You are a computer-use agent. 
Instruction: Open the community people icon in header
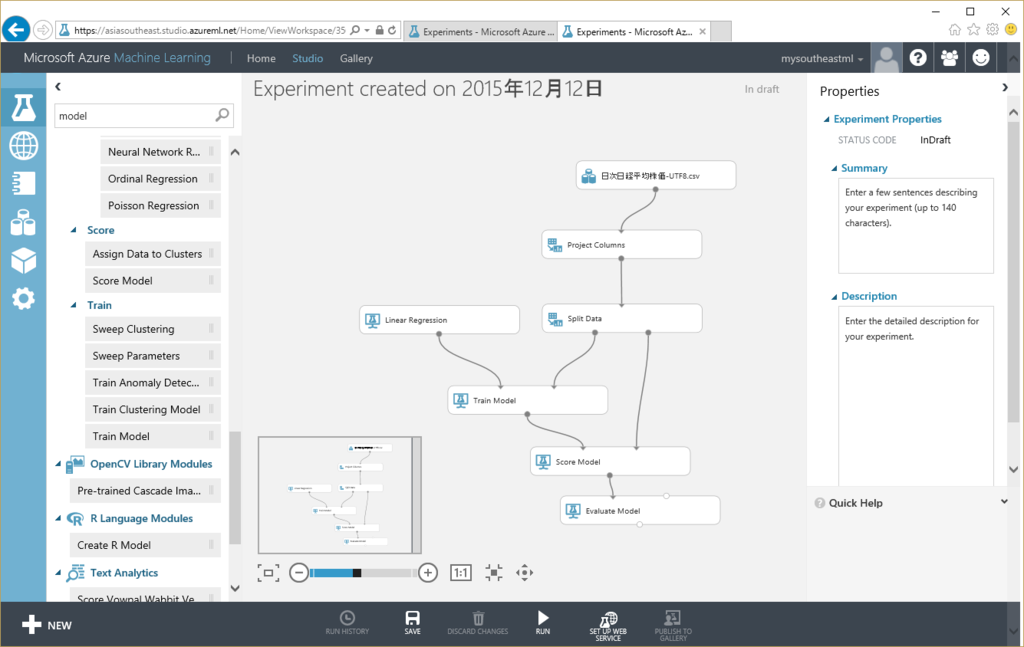coord(949,58)
